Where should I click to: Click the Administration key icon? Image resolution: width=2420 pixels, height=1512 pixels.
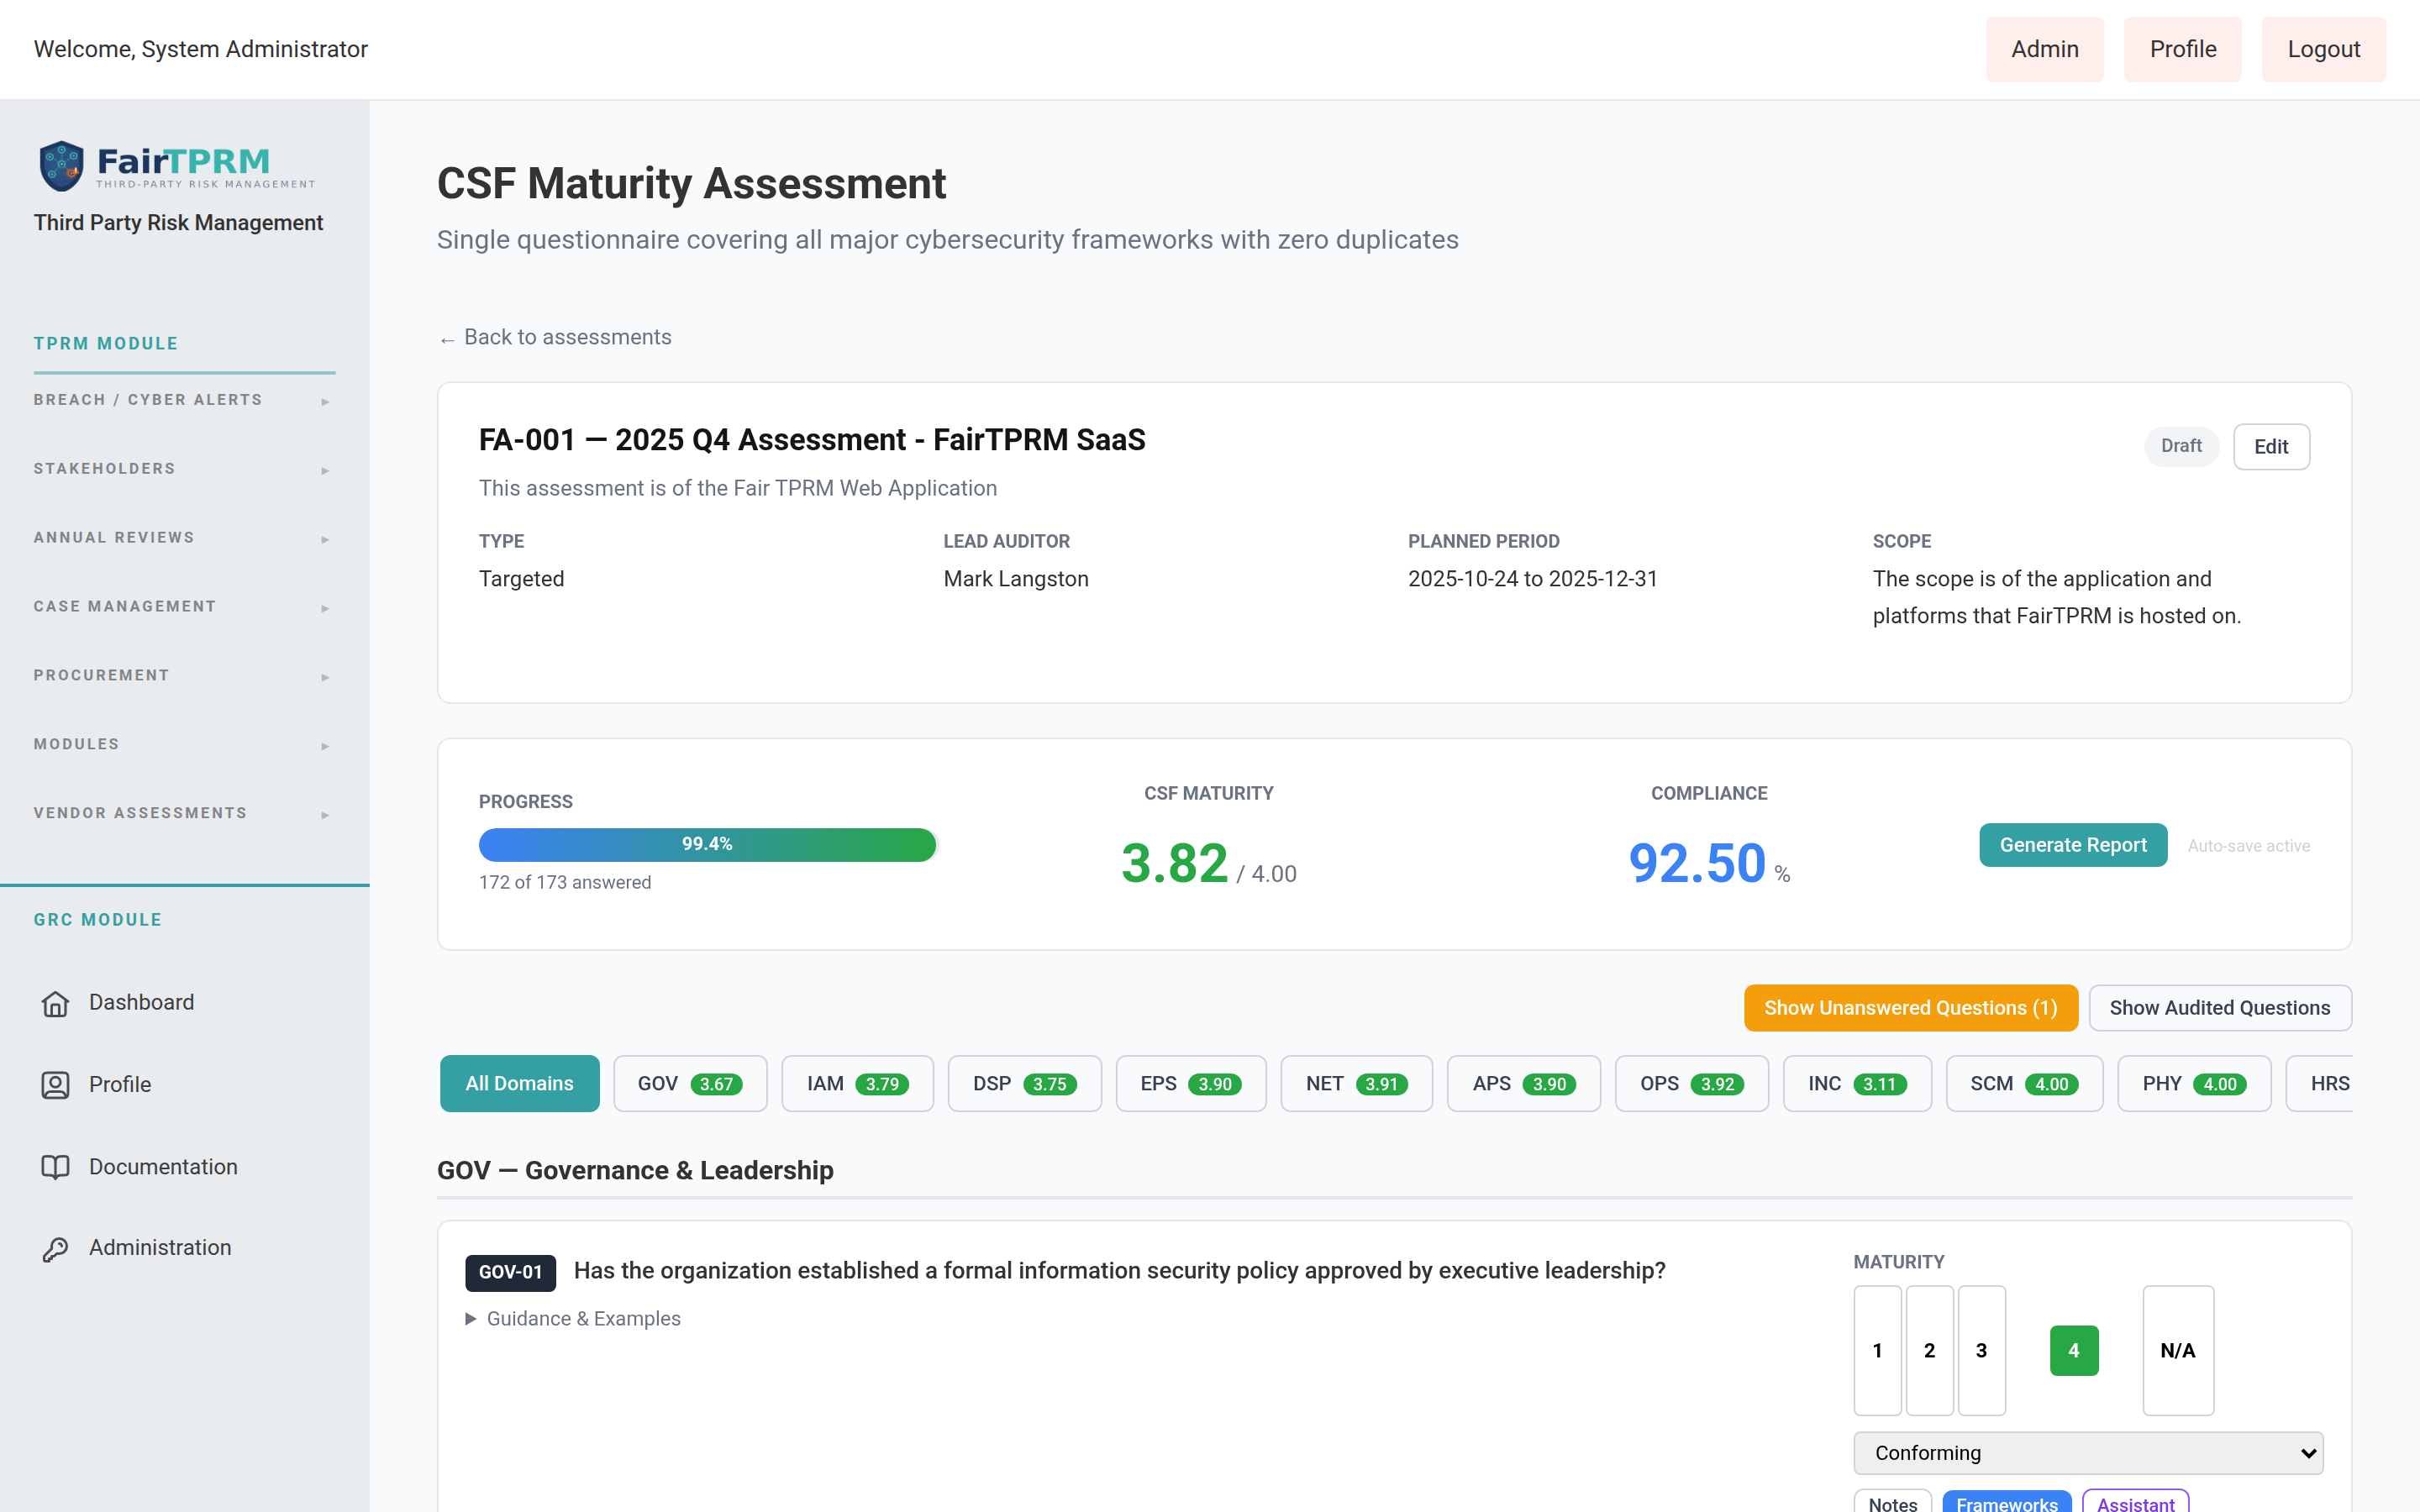pos(55,1249)
